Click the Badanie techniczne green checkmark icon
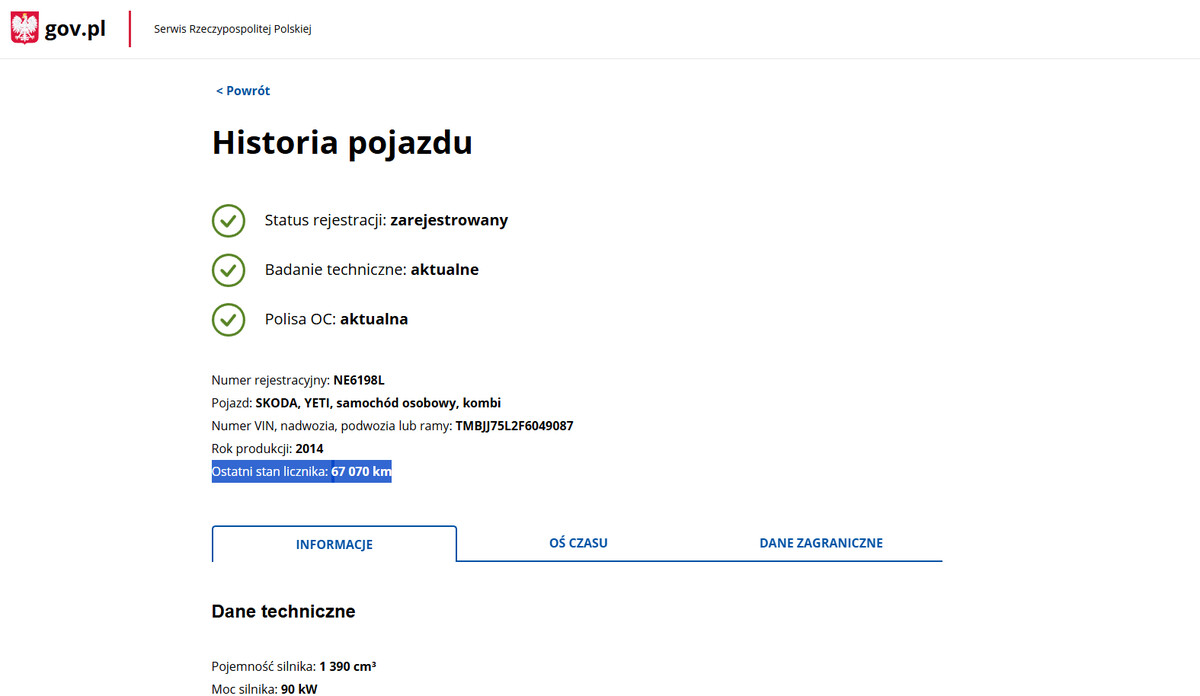This screenshot has width=1200, height=696. (229, 270)
